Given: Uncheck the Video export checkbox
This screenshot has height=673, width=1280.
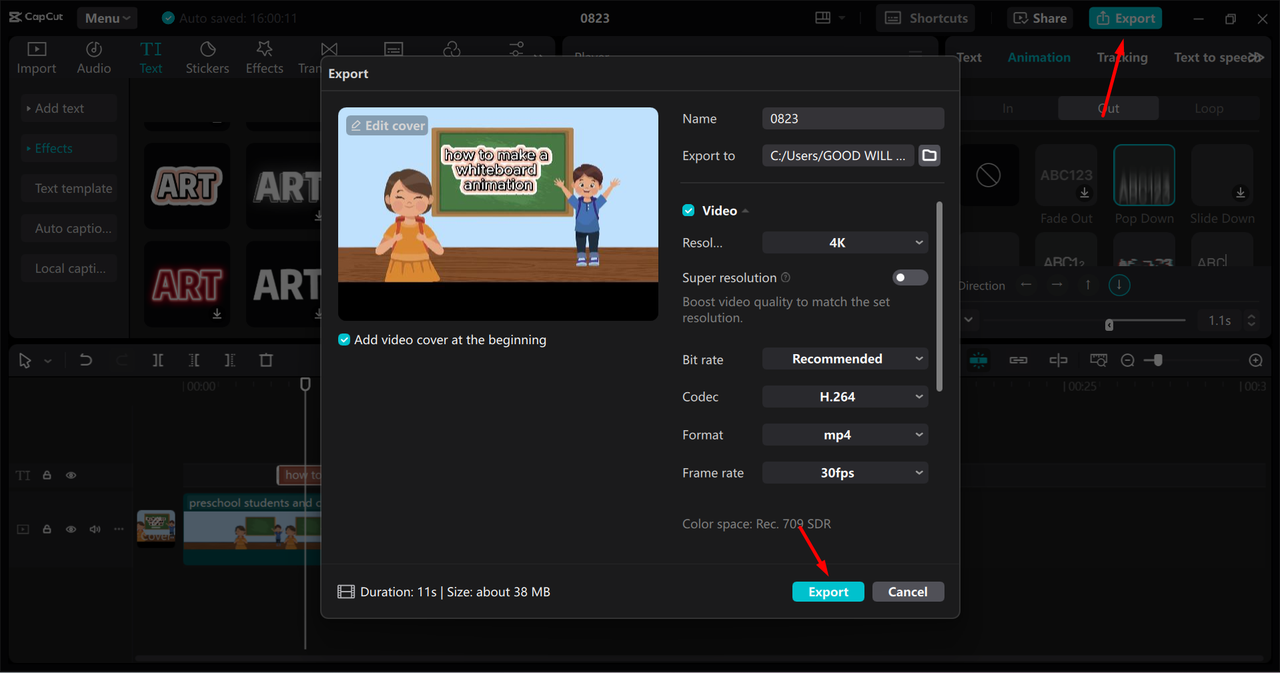Looking at the screenshot, I should (x=688, y=211).
